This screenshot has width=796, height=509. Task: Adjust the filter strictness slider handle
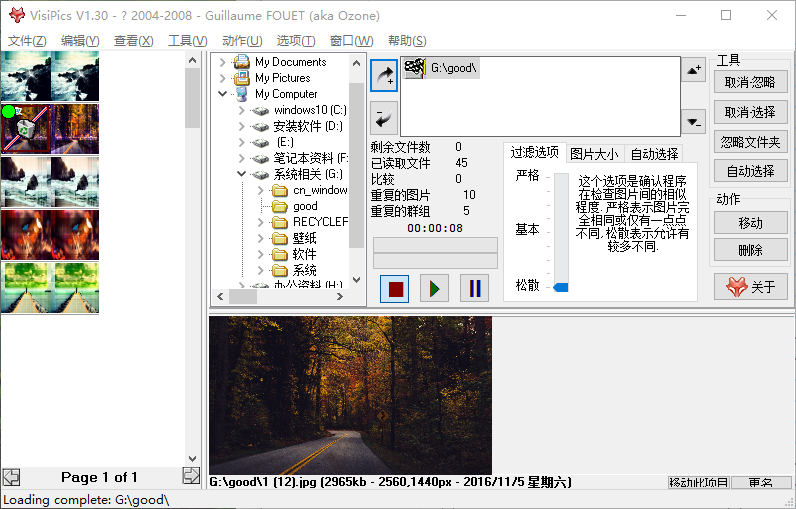(x=560, y=287)
